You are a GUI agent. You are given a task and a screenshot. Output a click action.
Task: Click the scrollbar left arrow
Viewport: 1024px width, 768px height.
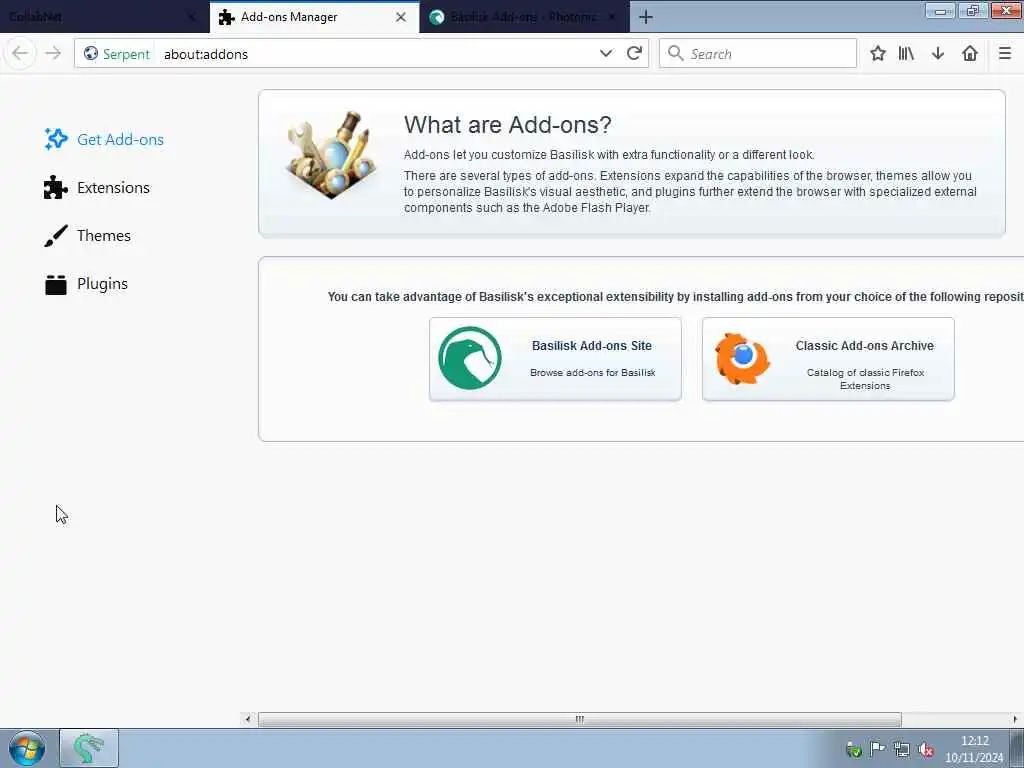coord(248,719)
